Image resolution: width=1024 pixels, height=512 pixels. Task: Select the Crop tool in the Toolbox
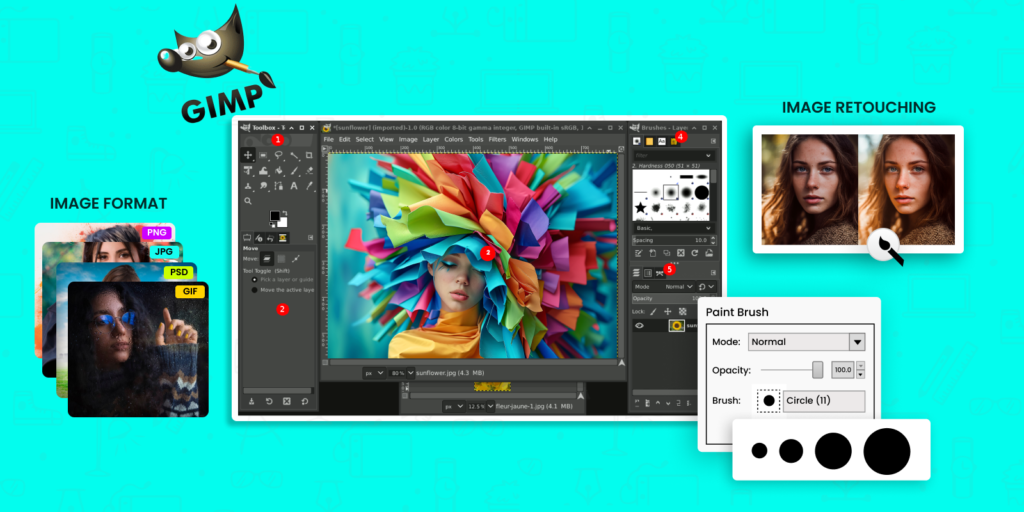(309, 155)
